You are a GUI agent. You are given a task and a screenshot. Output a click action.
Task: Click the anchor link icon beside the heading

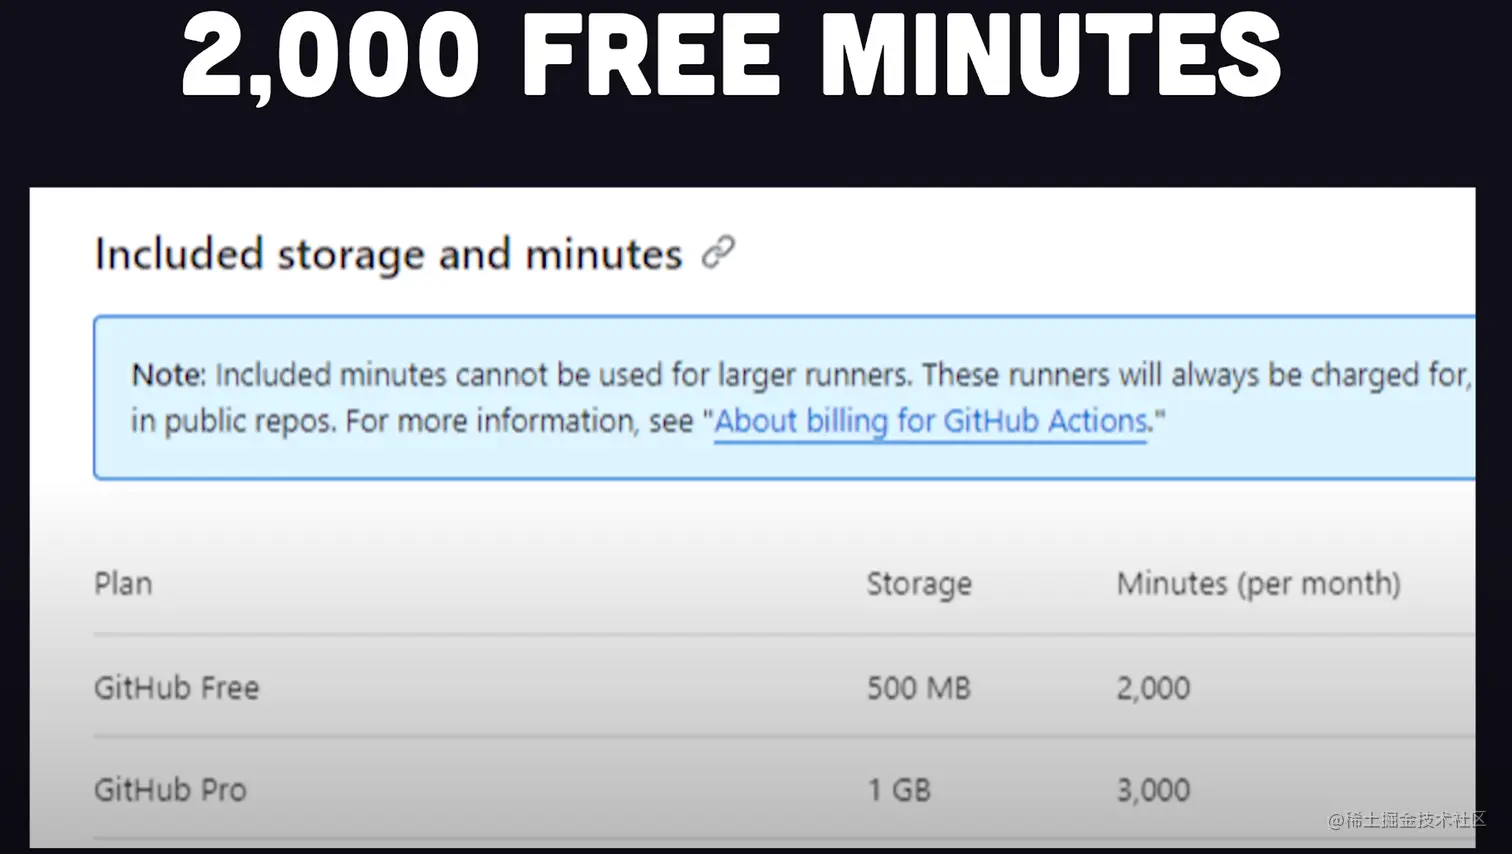(x=718, y=253)
